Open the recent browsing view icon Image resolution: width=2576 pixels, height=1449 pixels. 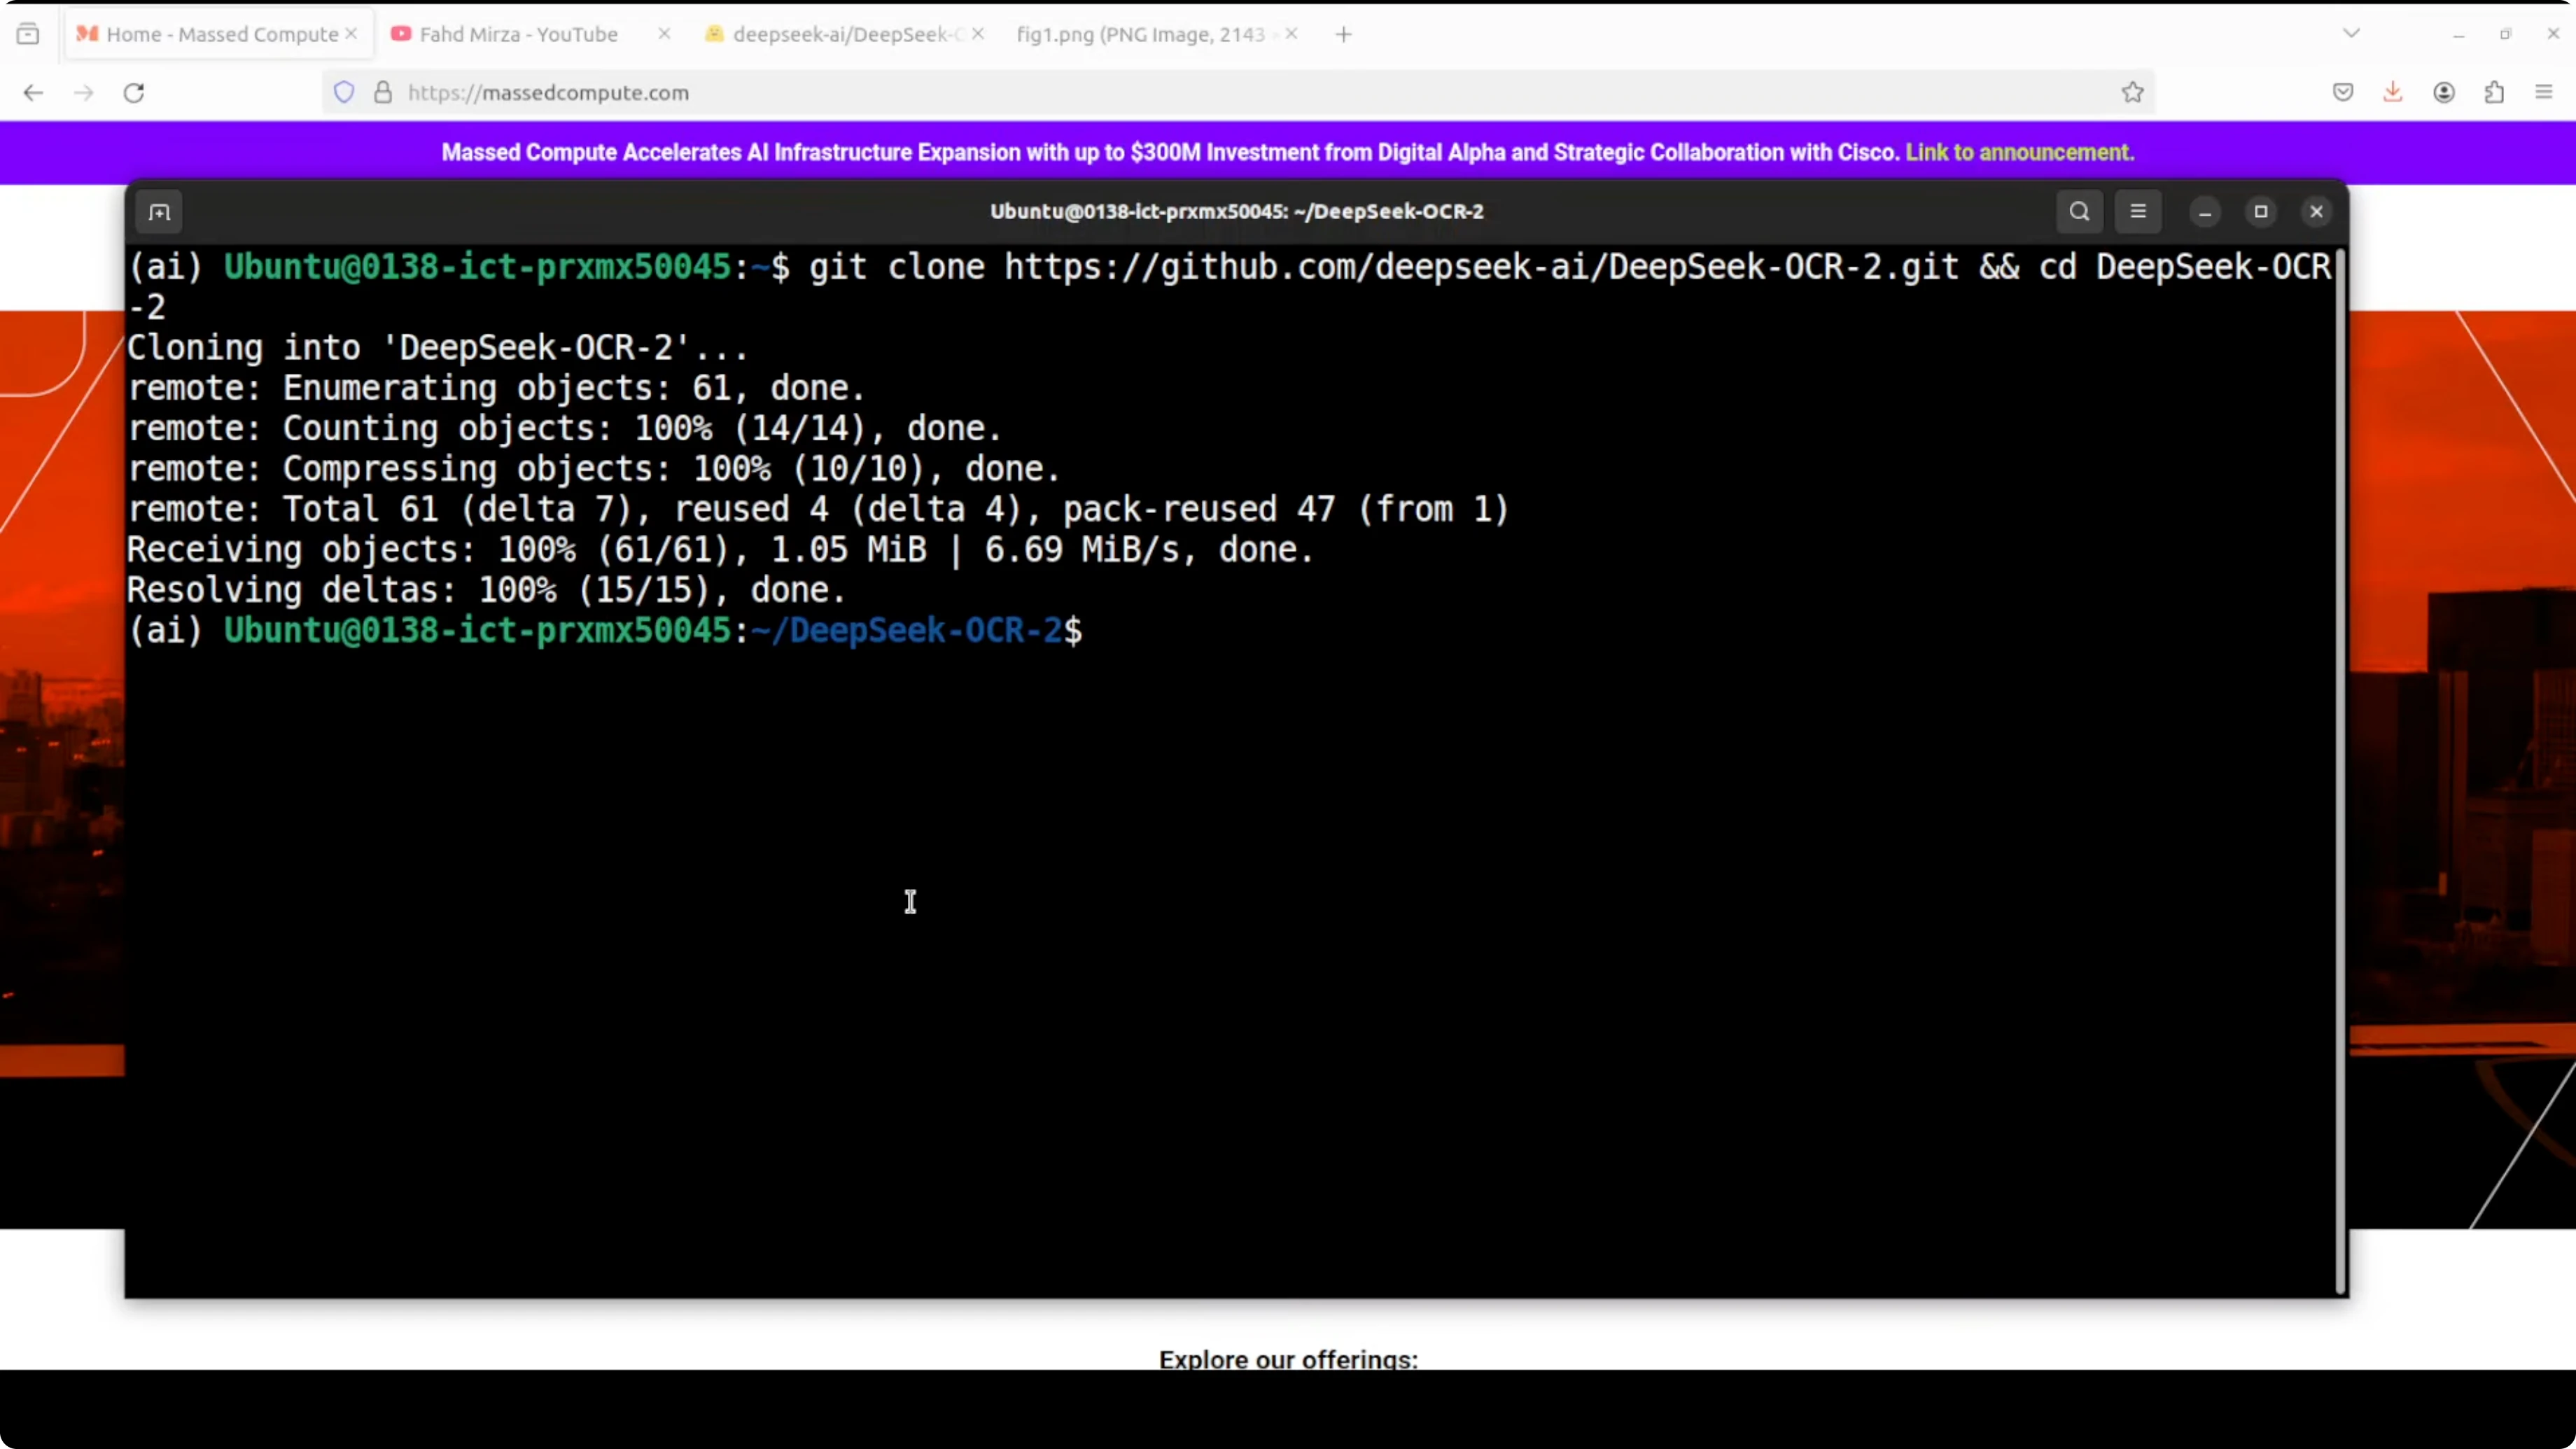(28, 34)
